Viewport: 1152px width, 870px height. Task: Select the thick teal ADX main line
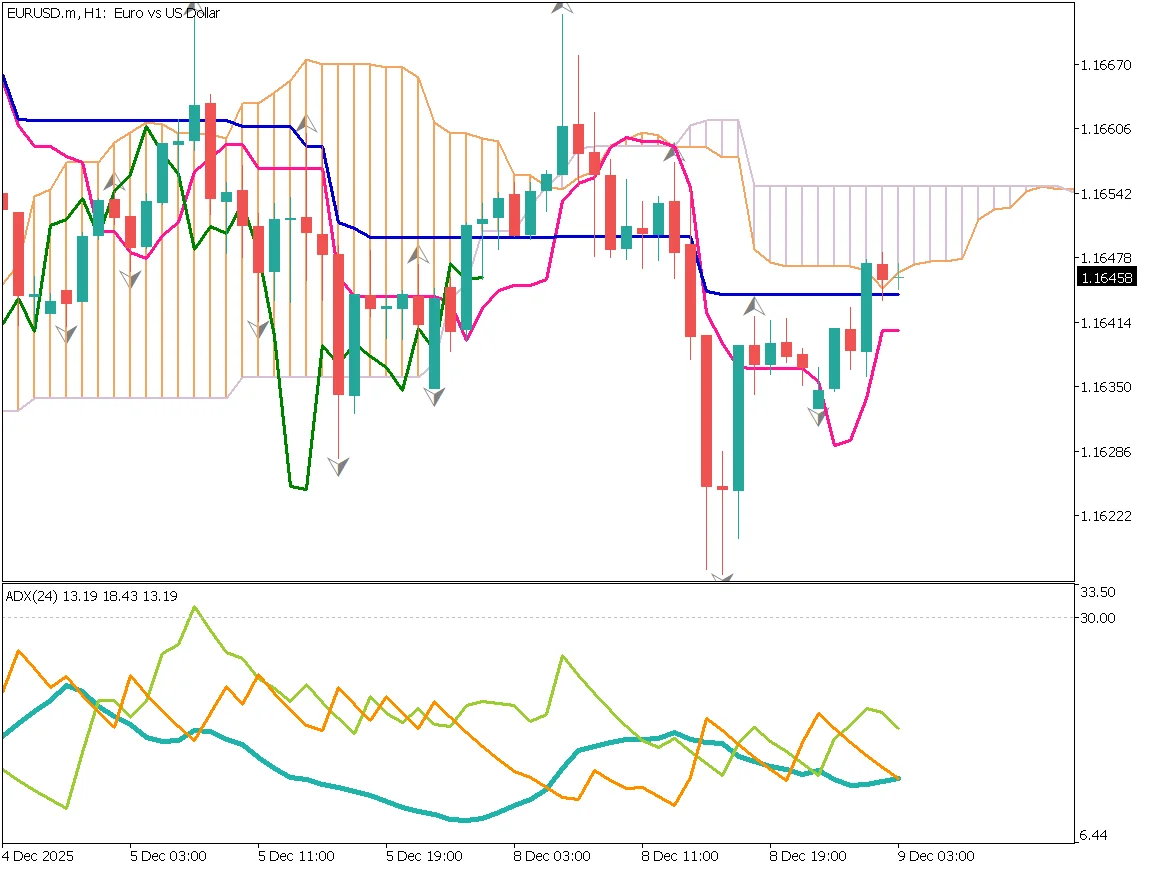coord(400,803)
